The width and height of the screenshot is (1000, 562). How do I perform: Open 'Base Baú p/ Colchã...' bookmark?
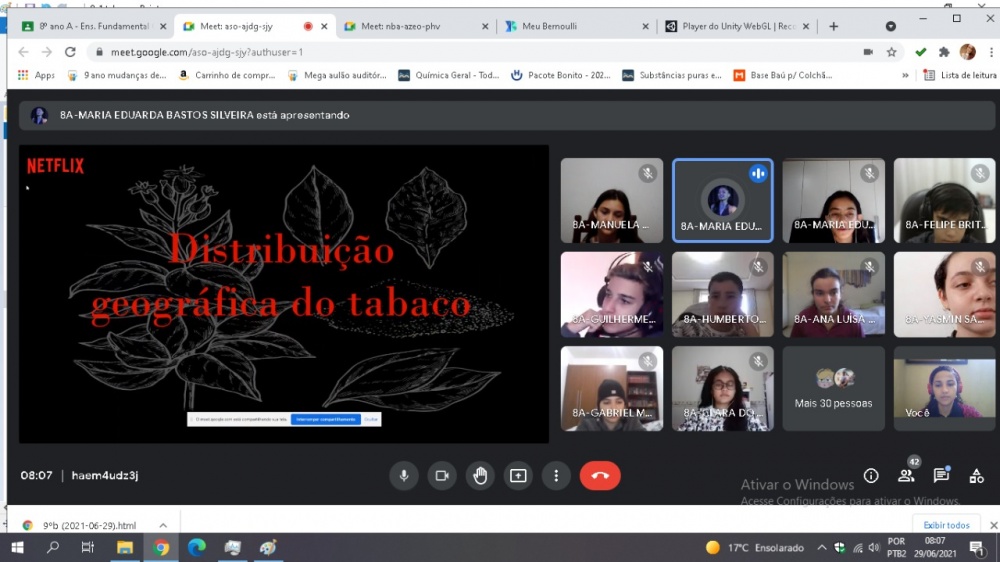click(x=783, y=75)
